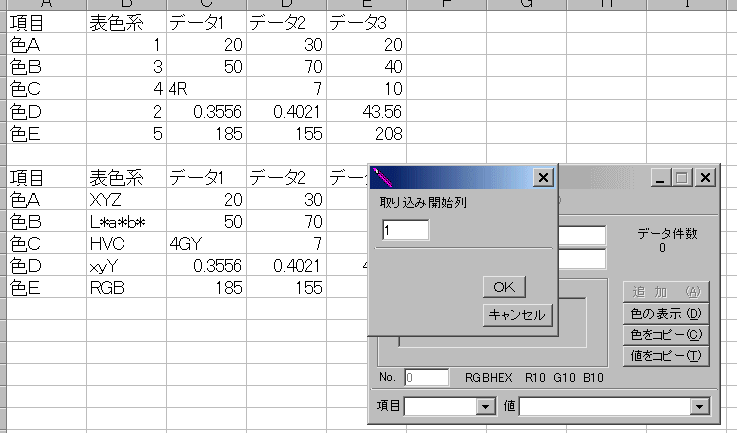
Task: Select the 4R cell in 色C row
Action: (x=207, y=89)
